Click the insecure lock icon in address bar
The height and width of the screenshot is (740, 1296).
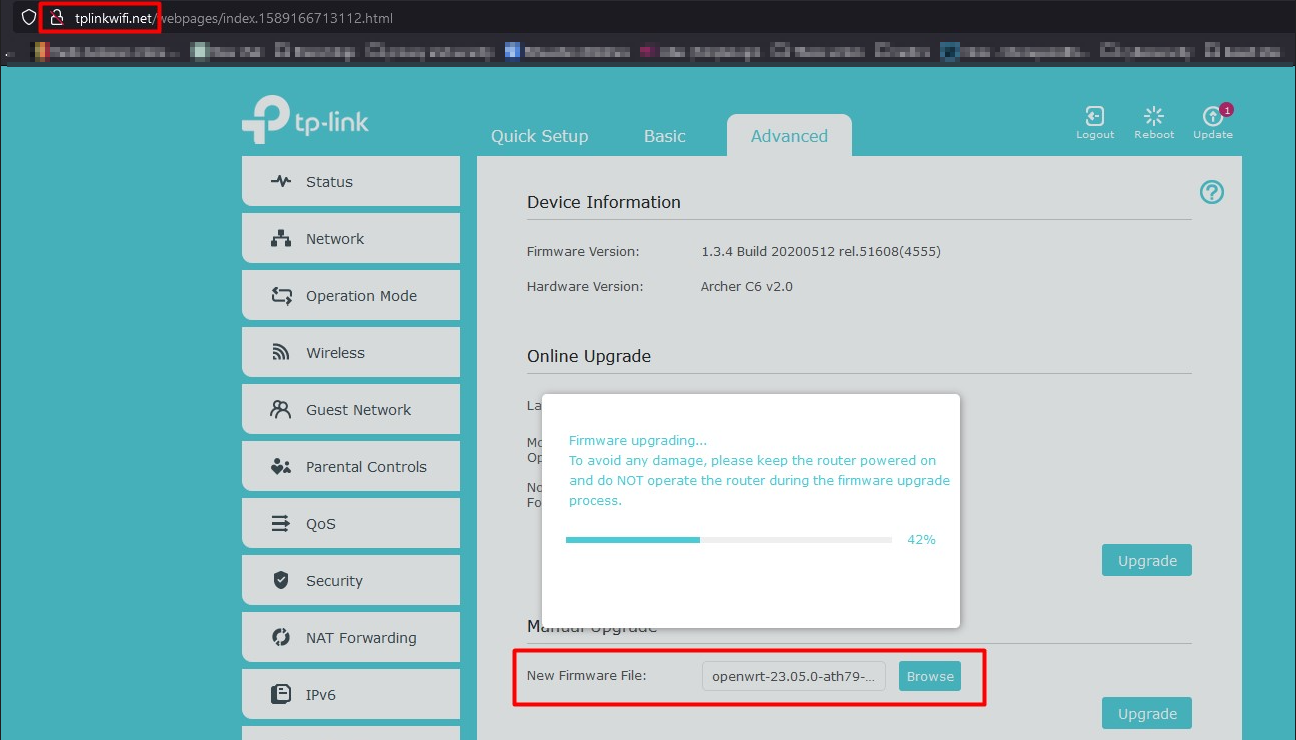(57, 18)
